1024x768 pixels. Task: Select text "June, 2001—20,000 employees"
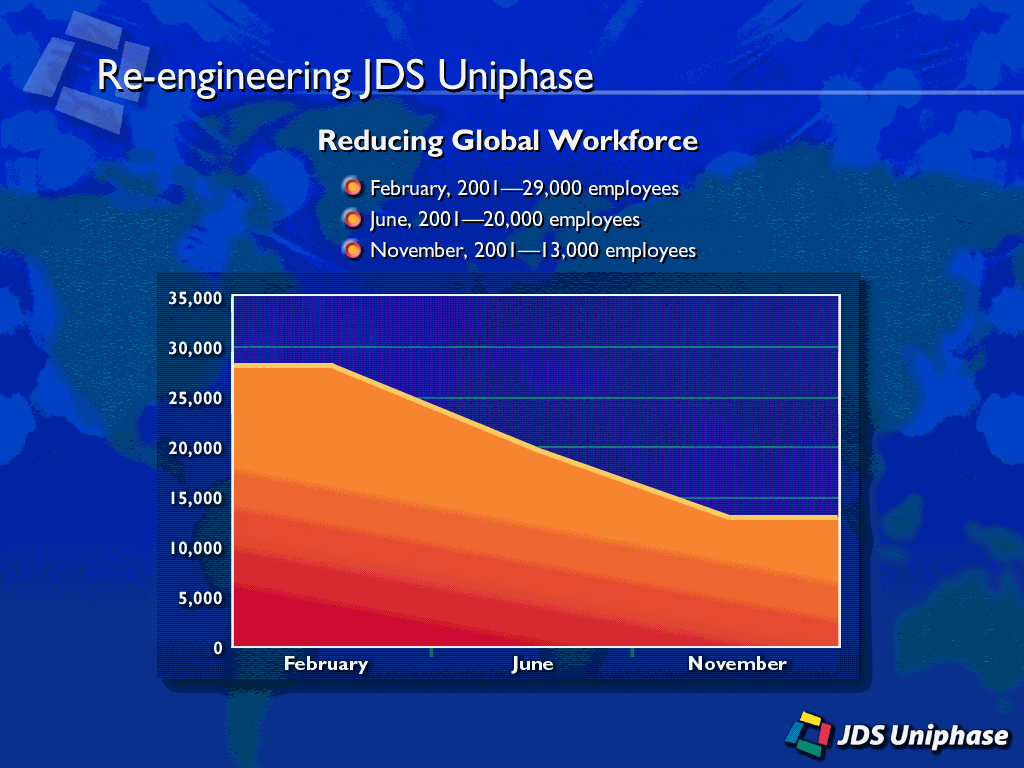(x=505, y=219)
